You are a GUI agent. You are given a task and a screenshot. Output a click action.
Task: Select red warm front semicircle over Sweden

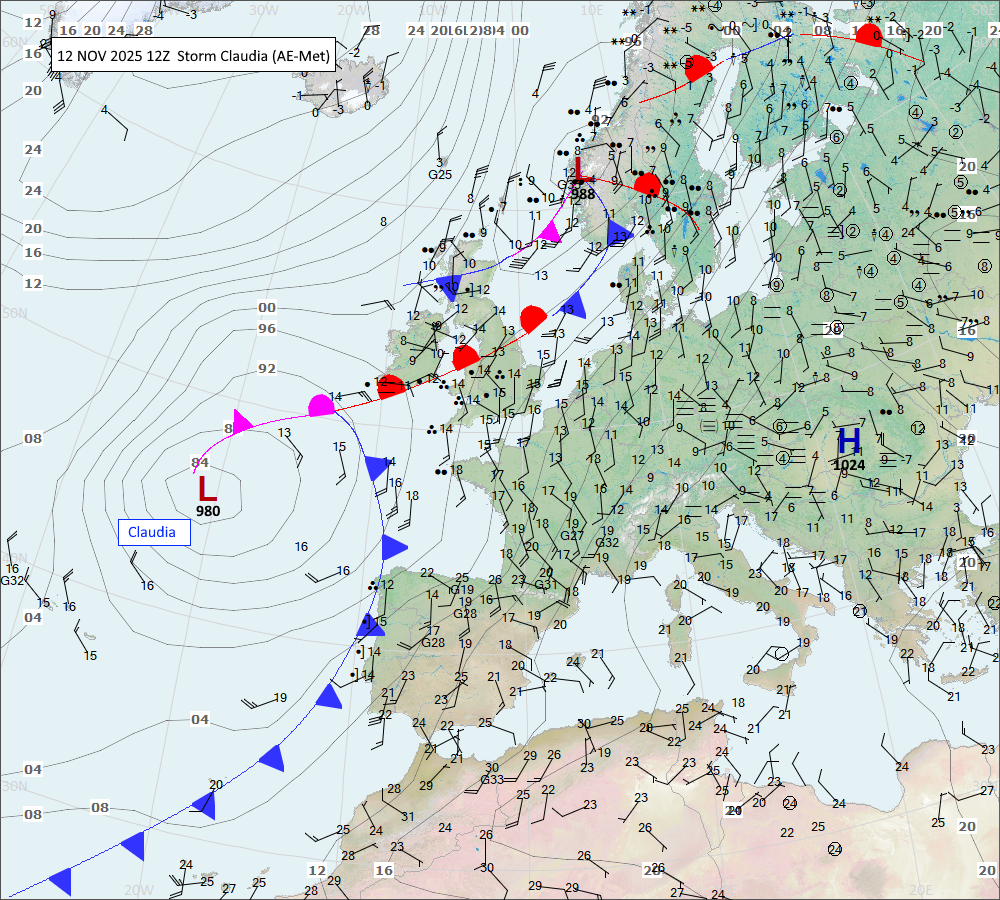(x=648, y=185)
